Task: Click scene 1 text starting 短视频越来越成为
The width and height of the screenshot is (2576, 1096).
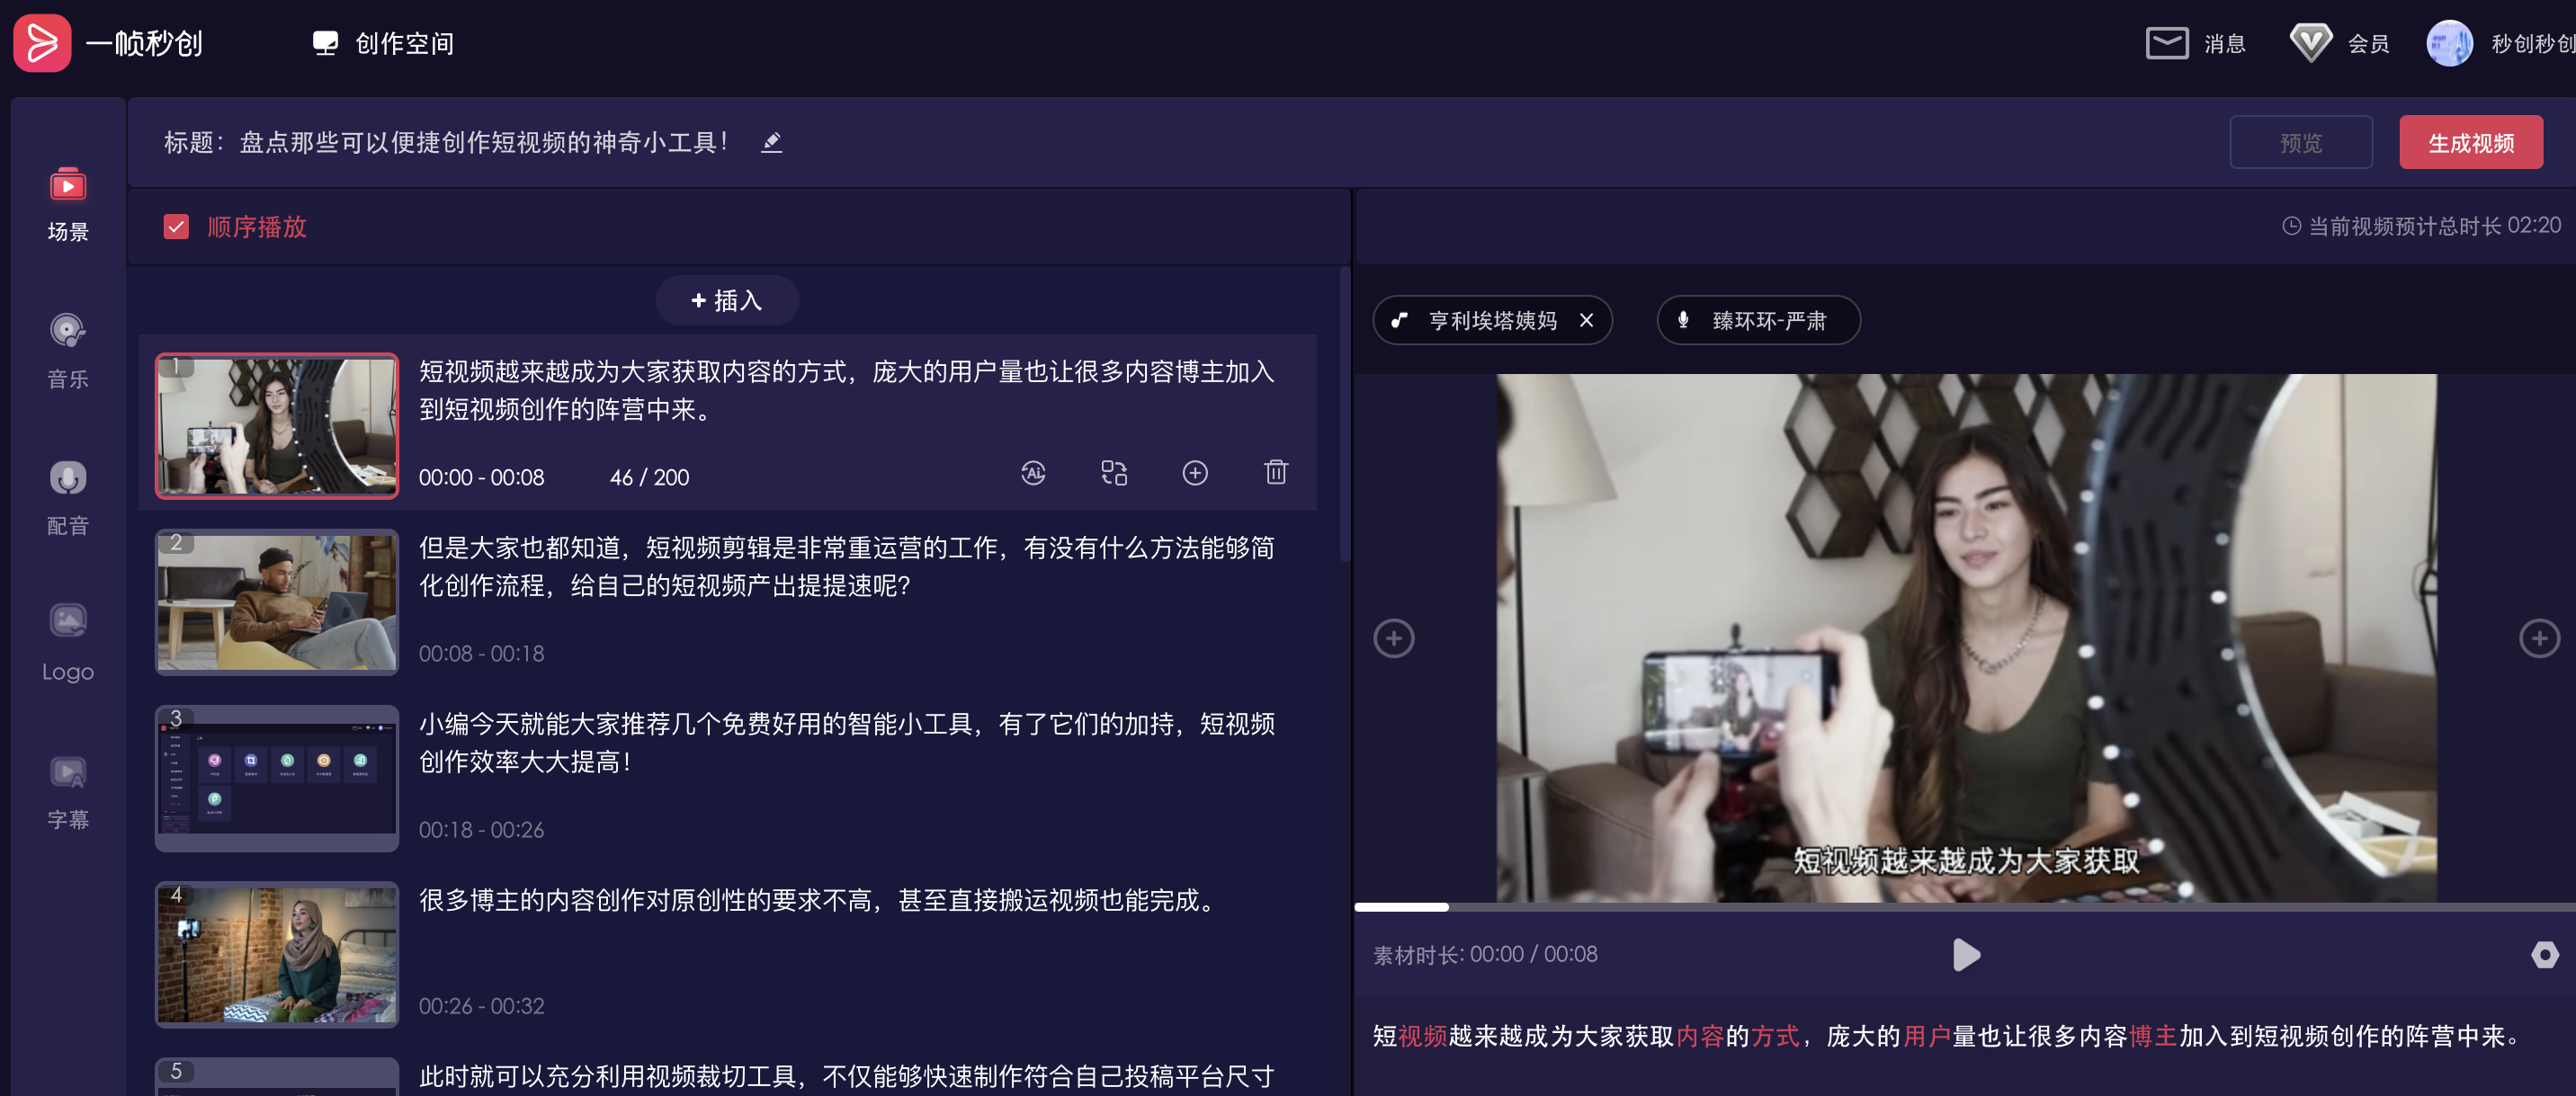Action: 846,391
